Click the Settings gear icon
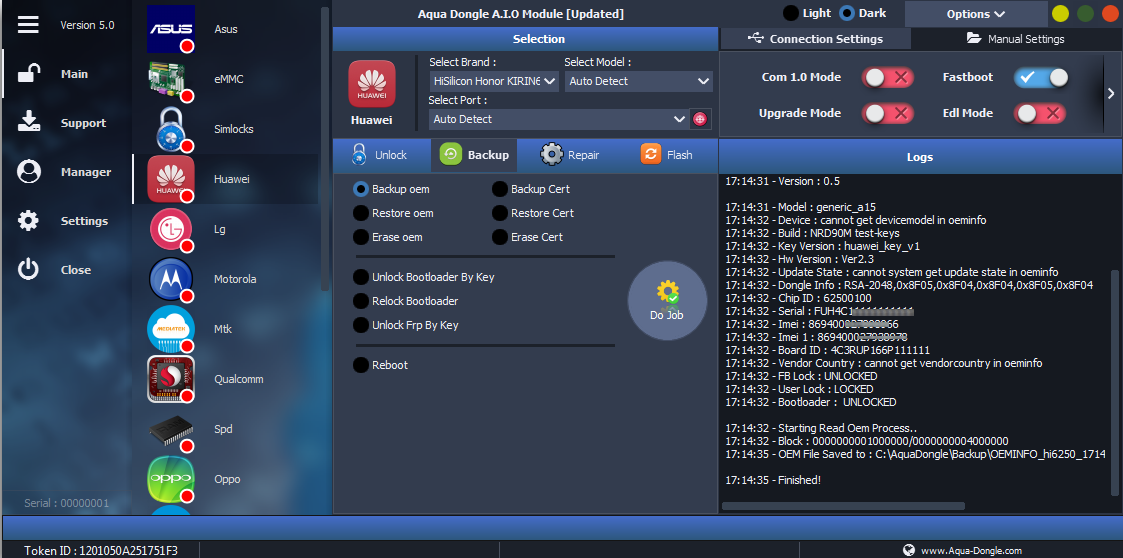Viewport: 1123px width, 558px height. [x=29, y=221]
